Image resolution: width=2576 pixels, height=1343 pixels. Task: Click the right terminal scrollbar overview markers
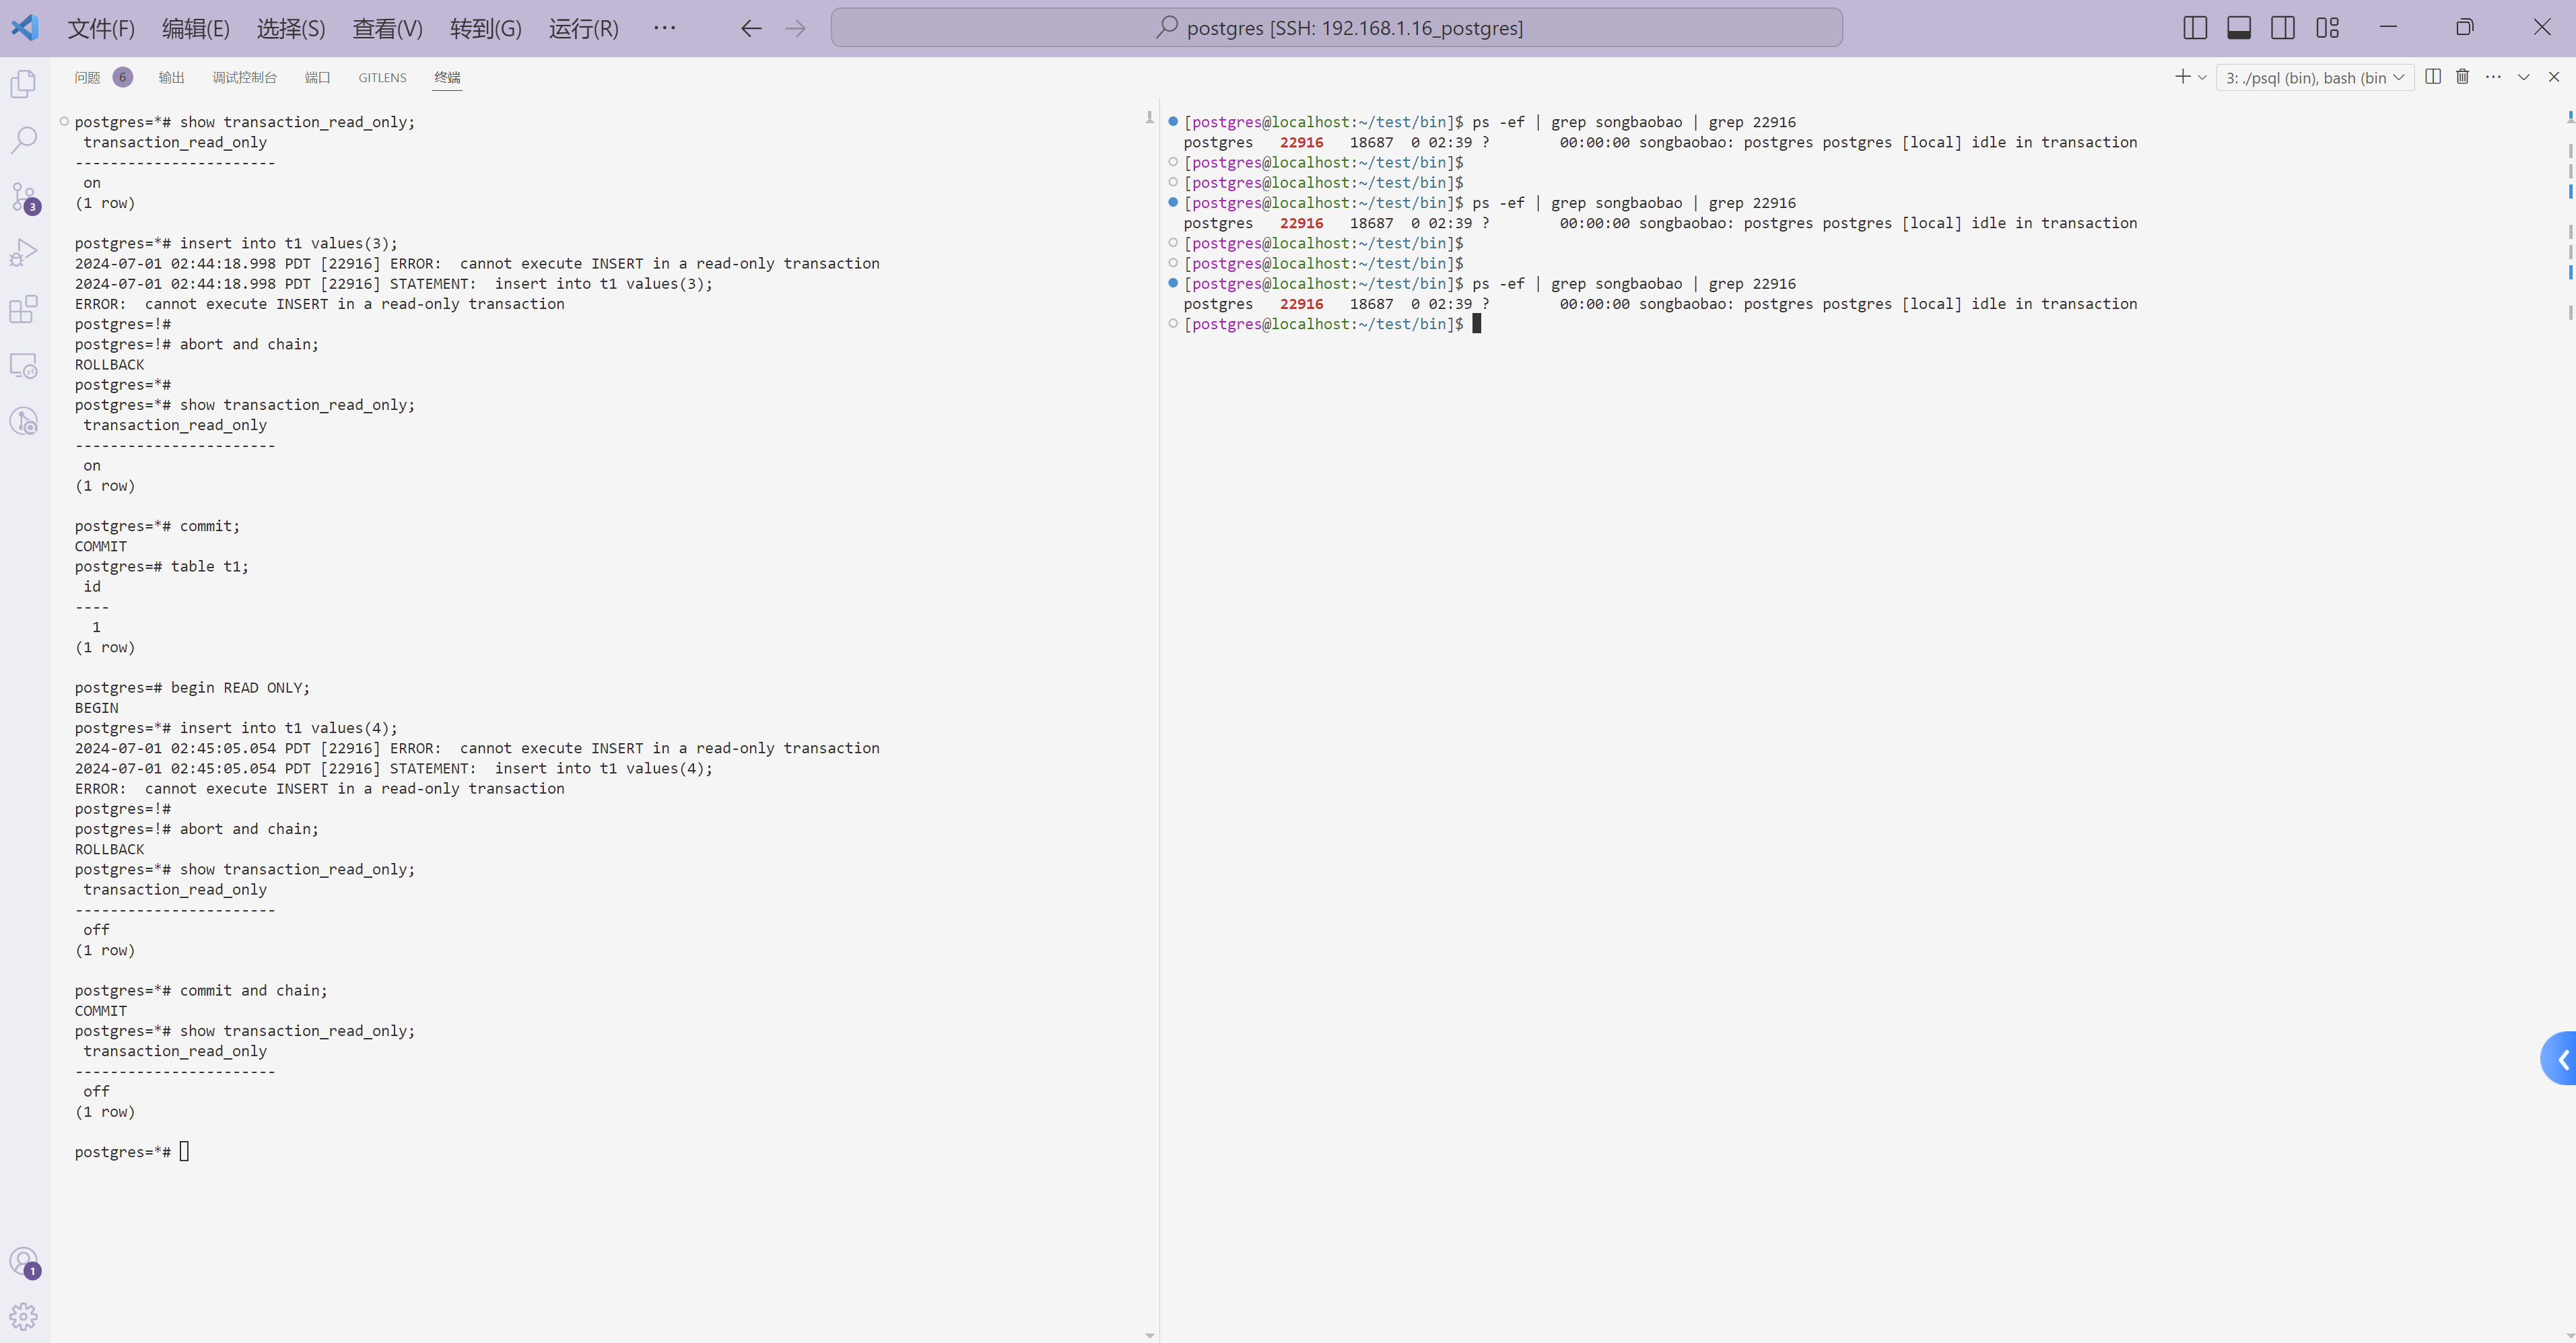point(2570,215)
